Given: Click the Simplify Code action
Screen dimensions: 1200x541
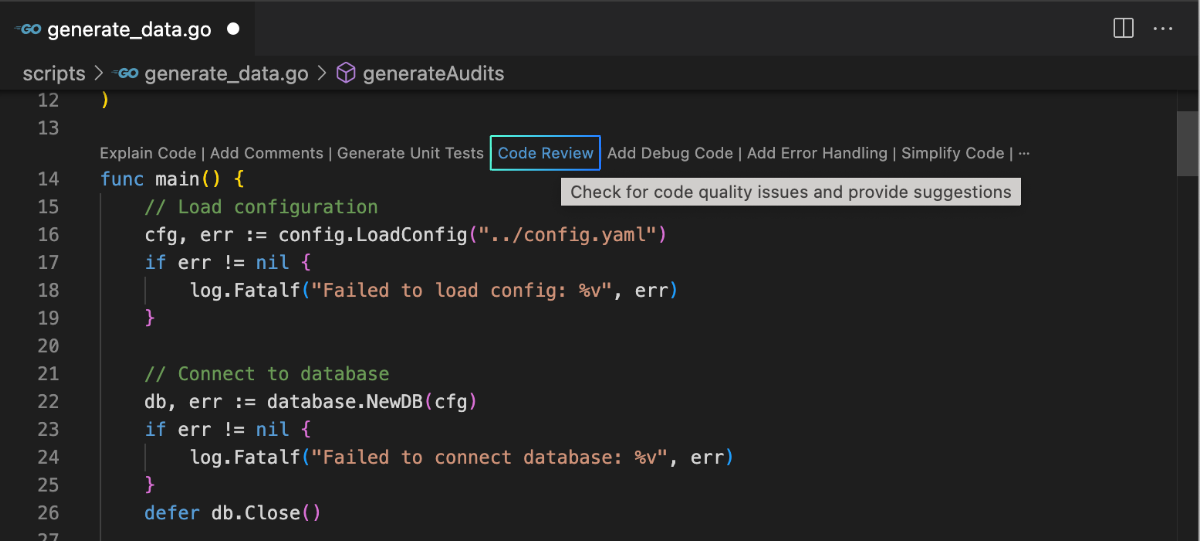Looking at the screenshot, I should pos(952,153).
